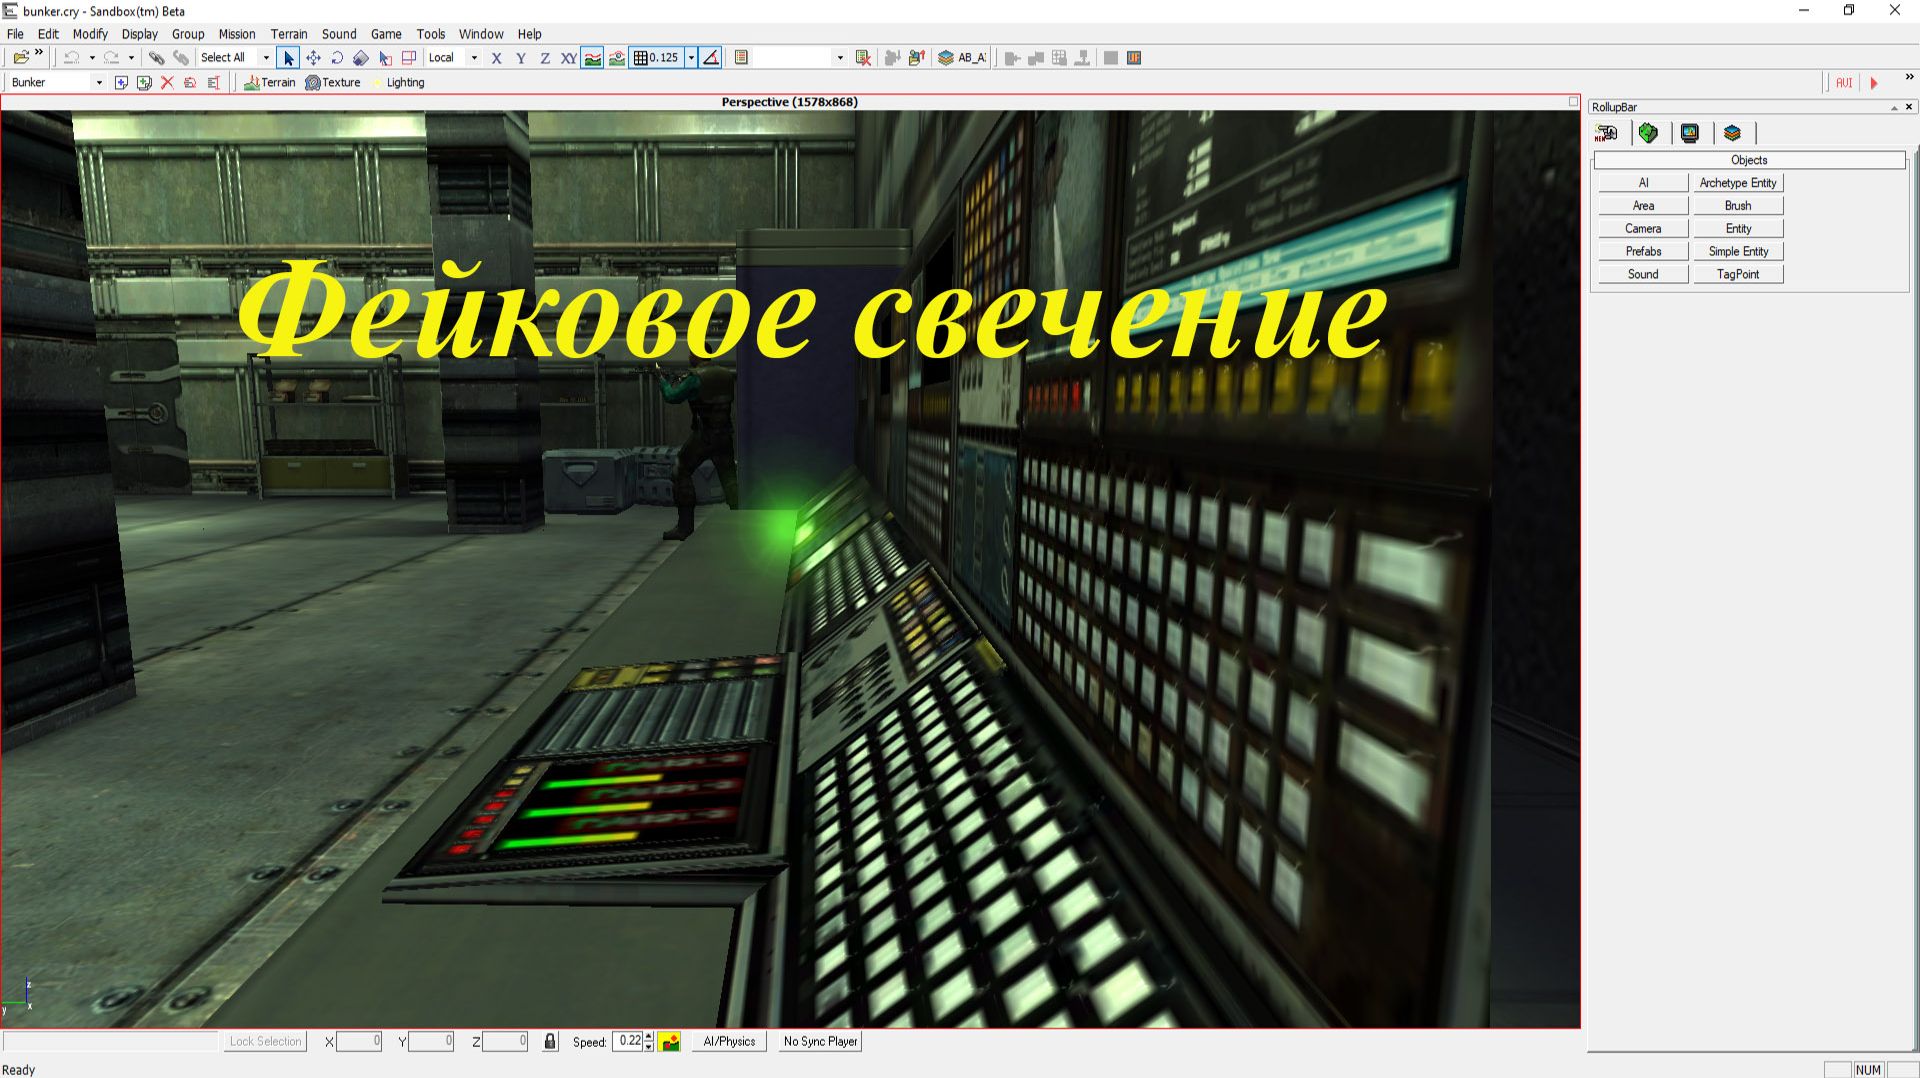Click the AVI recording control
The height and width of the screenshot is (1078, 1920).
[x=1844, y=82]
